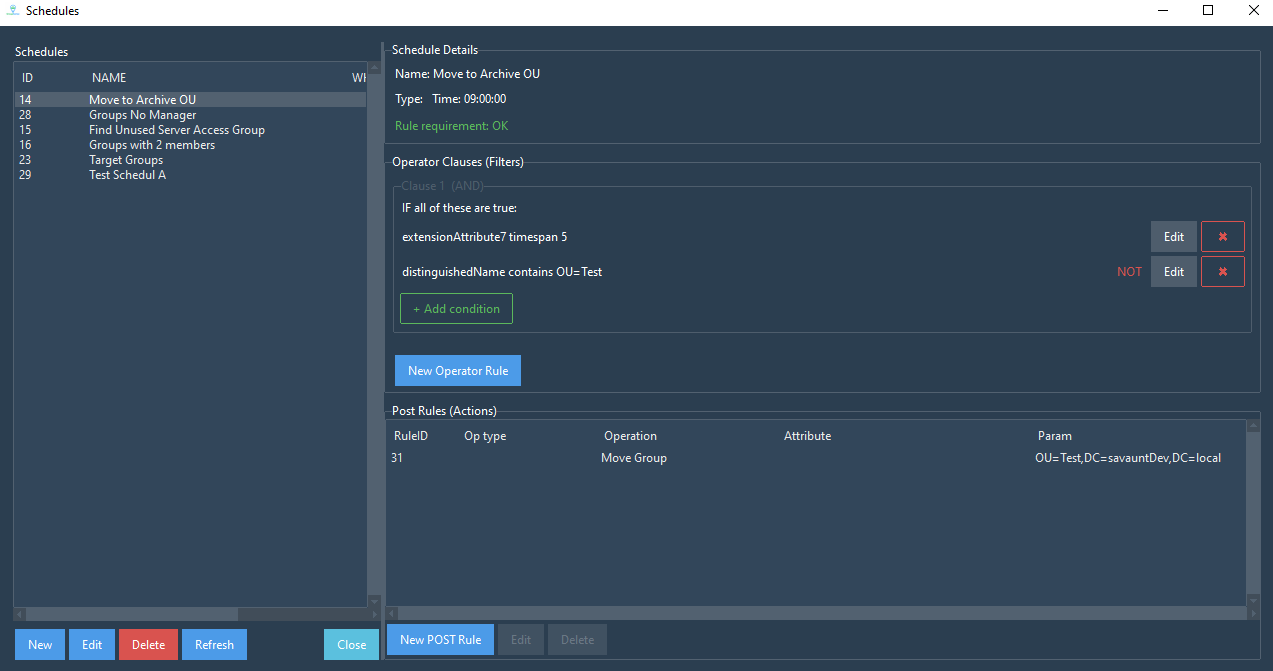Edit the extensionAttribute7 timespan condition

(x=1173, y=237)
